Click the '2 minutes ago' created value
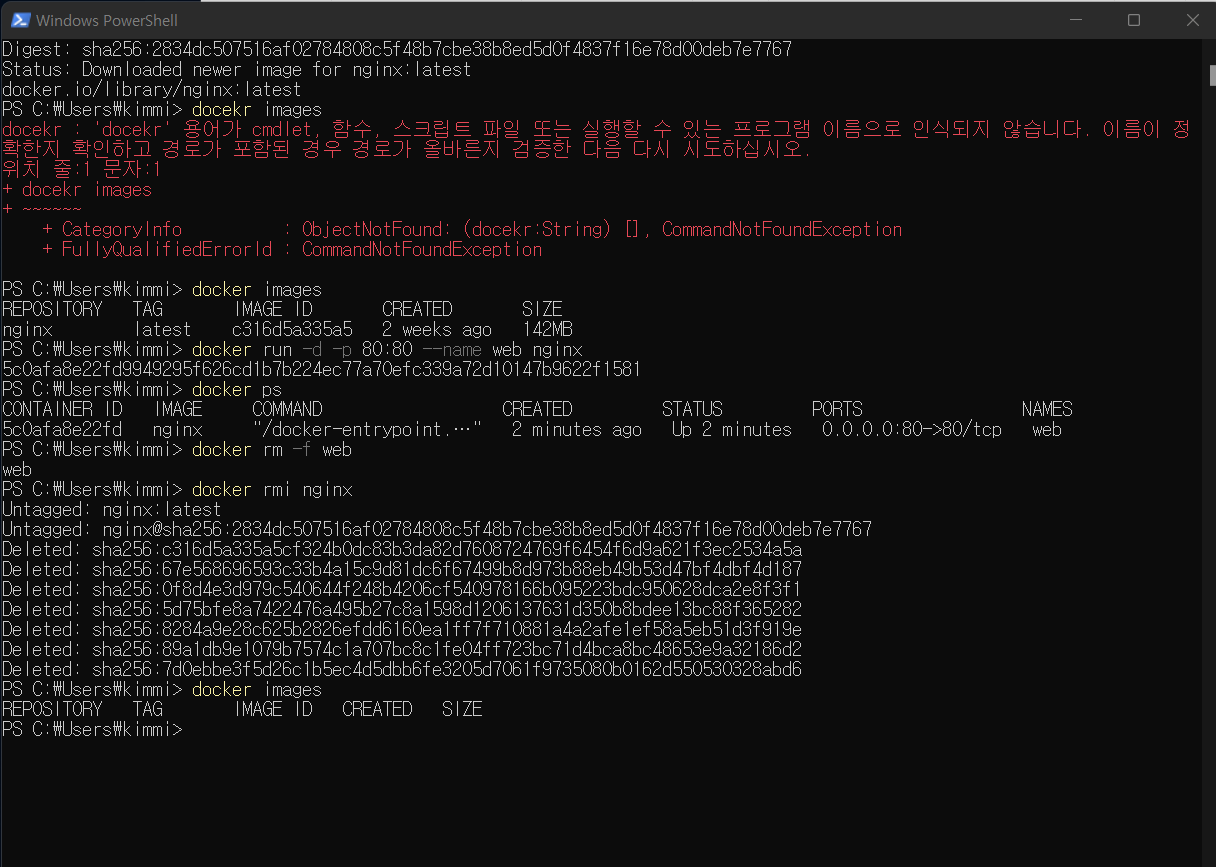The width and height of the screenshot is (1216, 867). click(577, 429)
